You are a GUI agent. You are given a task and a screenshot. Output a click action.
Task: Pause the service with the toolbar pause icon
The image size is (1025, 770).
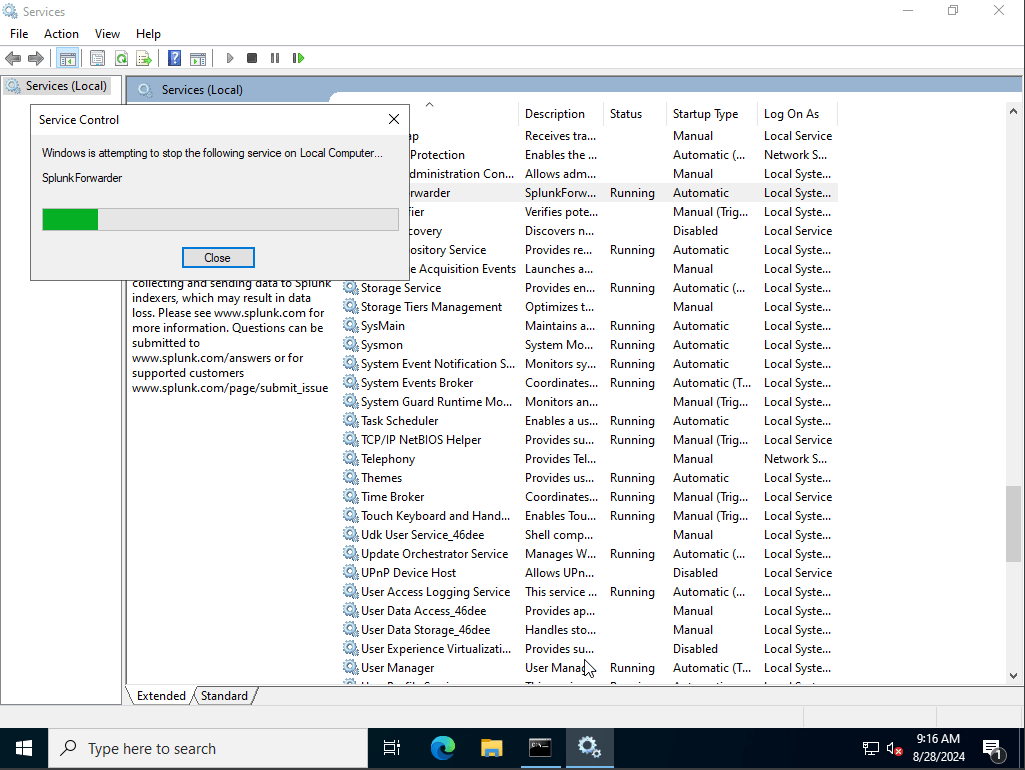(275, 58)
